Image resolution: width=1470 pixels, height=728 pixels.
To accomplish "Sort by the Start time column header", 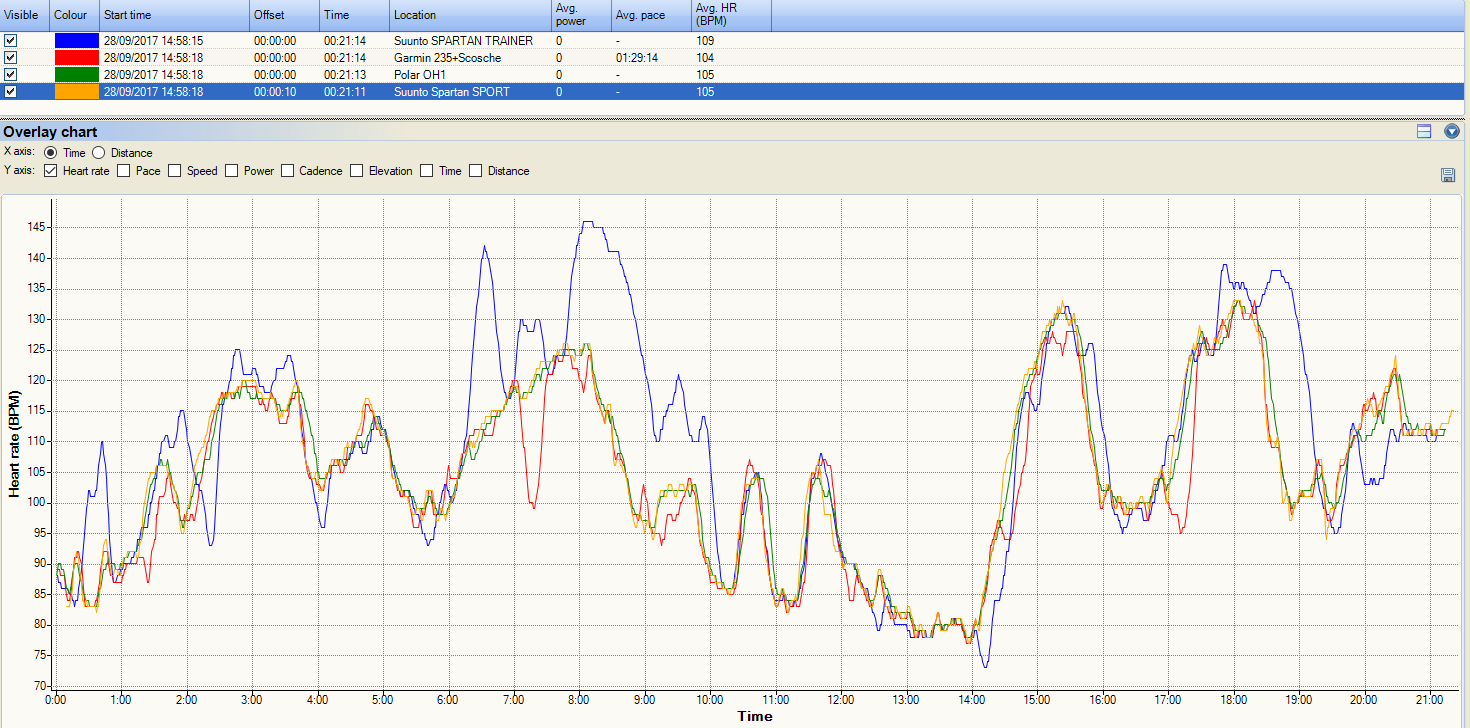I will (174, 15).
